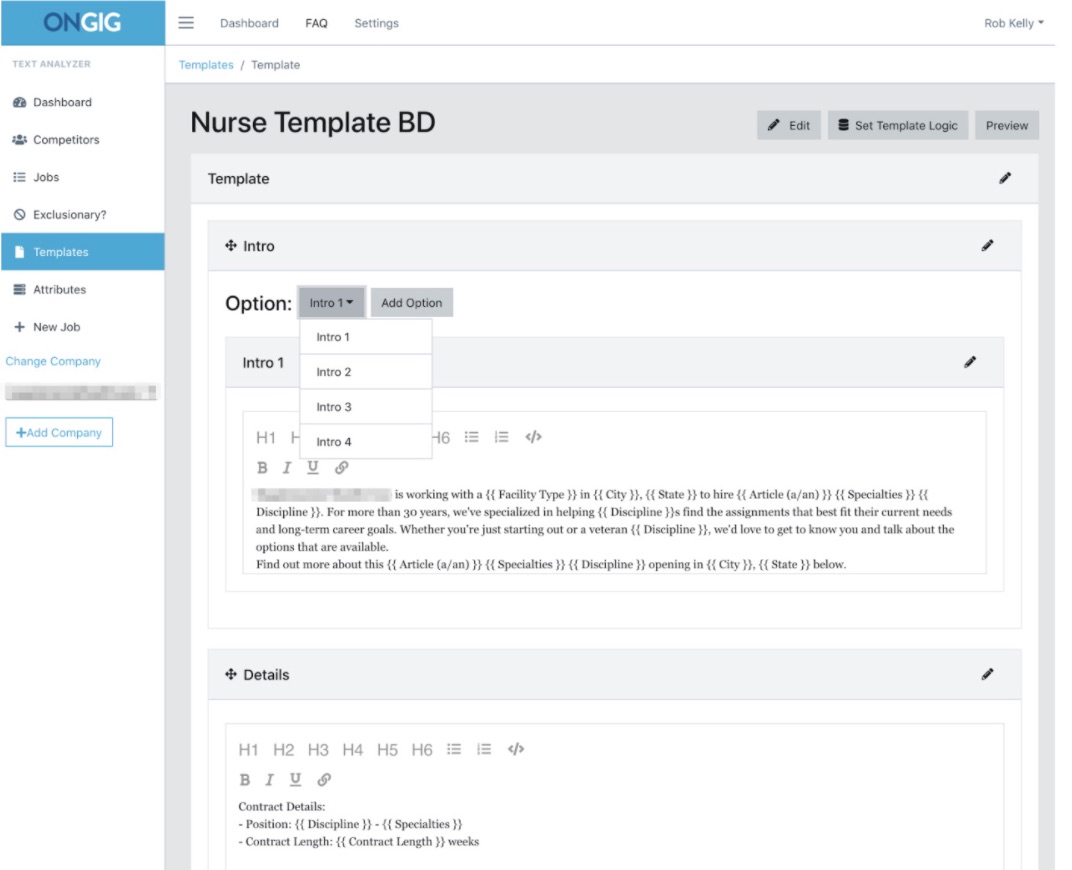Viewport: 1072px width, 870px height.
Task: Click code view icon in Details editor
Action: tap(515, 749)
